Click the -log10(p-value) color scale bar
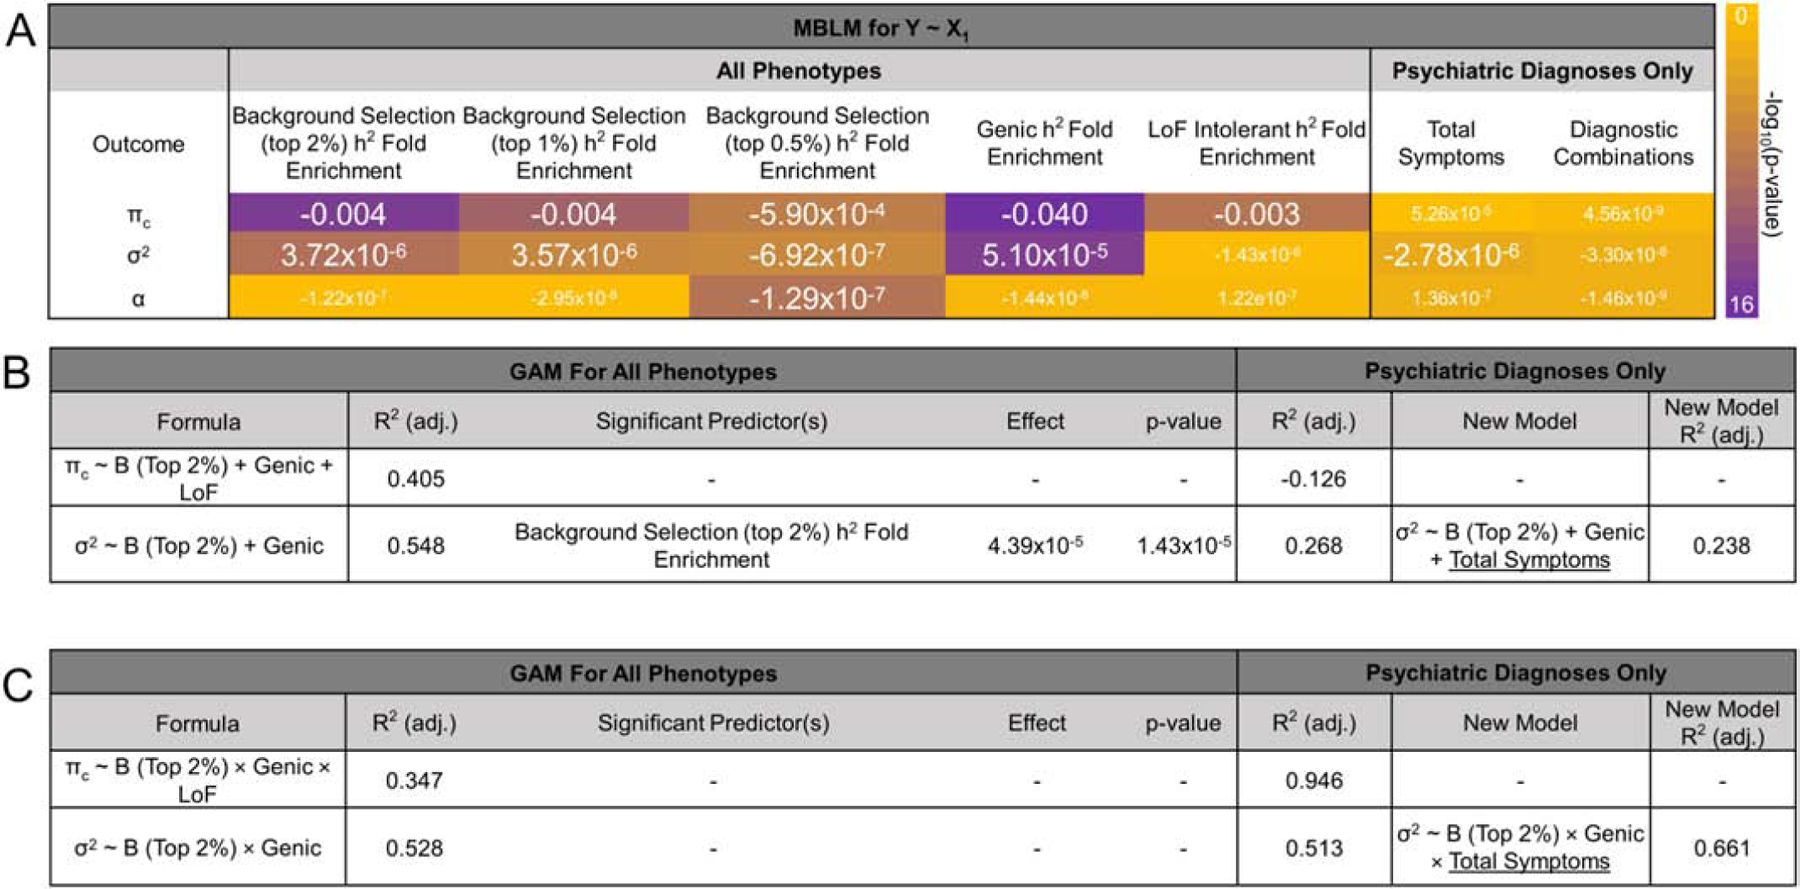The width and height of the screenshot is (1800, 889). (x=1741, y=160)
